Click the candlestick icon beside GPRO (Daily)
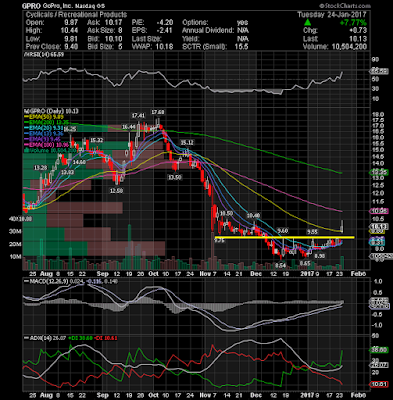 coord(24,111)
